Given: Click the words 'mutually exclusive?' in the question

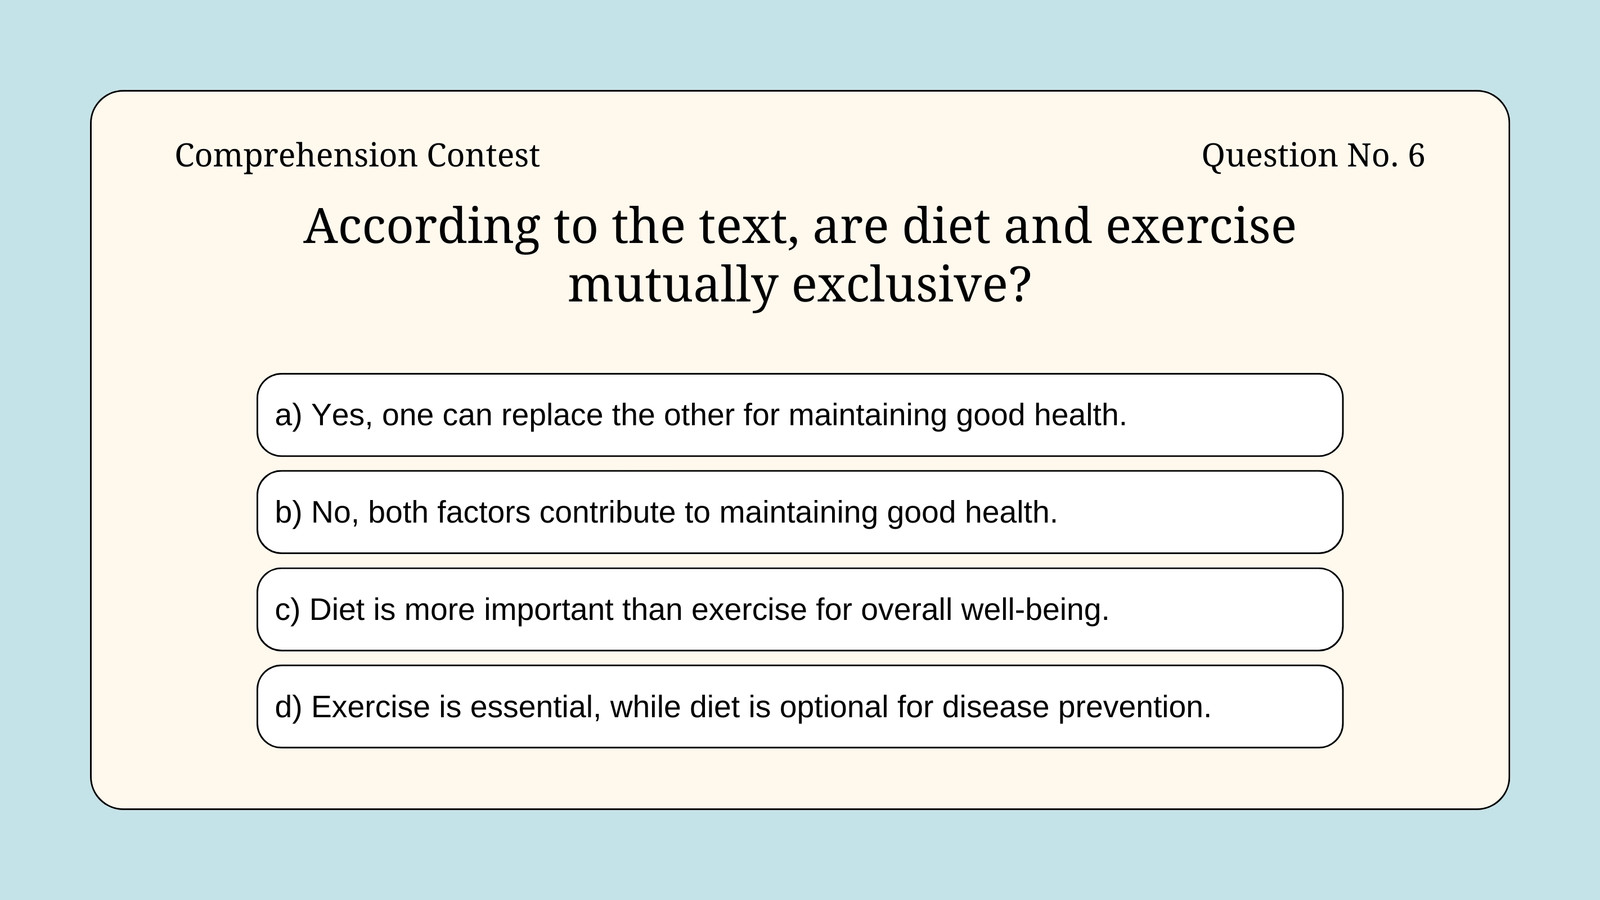Looking at the screenshot, I should 799,285.
